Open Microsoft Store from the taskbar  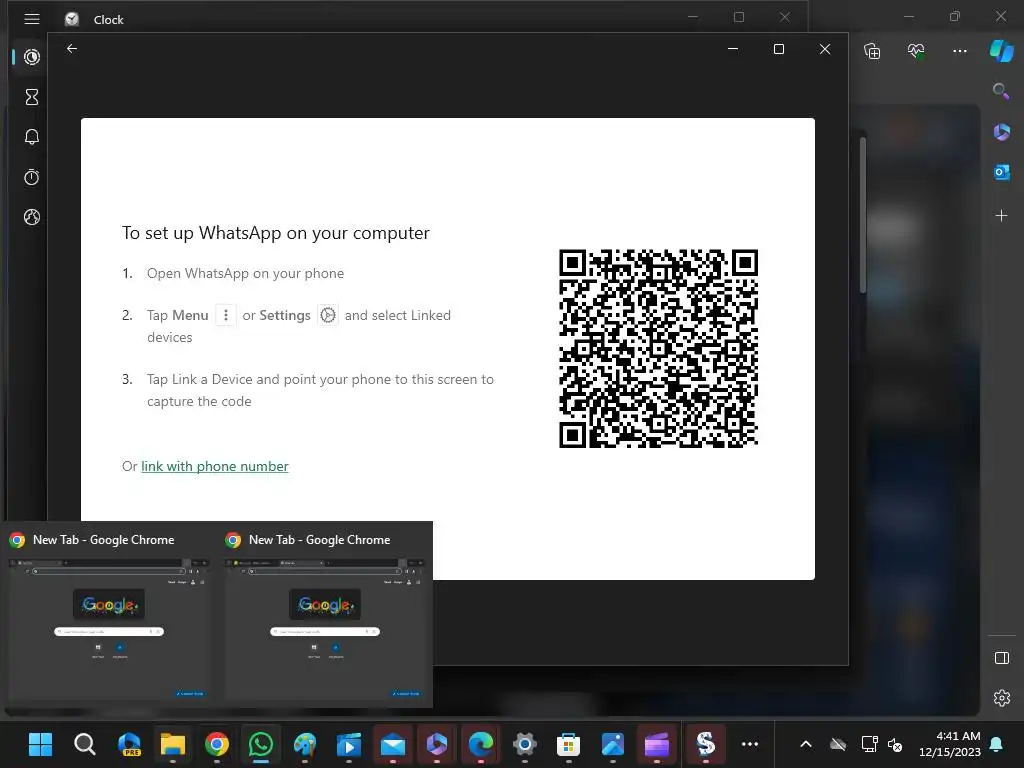pos(568,744)
